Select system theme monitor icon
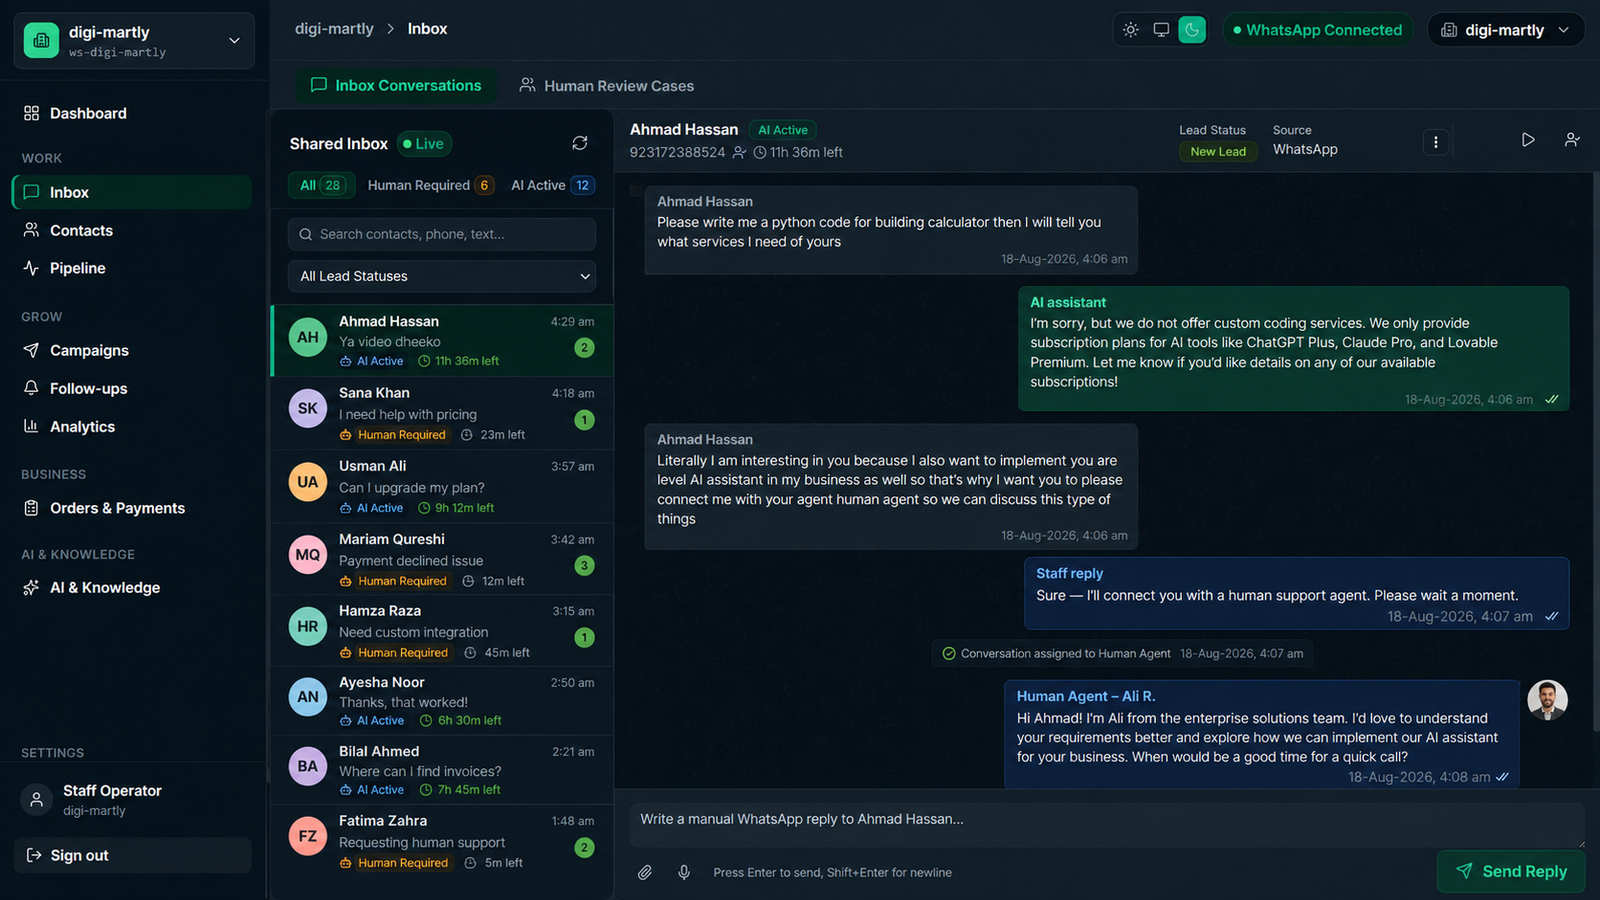Screen dimensions: 1600x900 click(x=1161, y=30)
